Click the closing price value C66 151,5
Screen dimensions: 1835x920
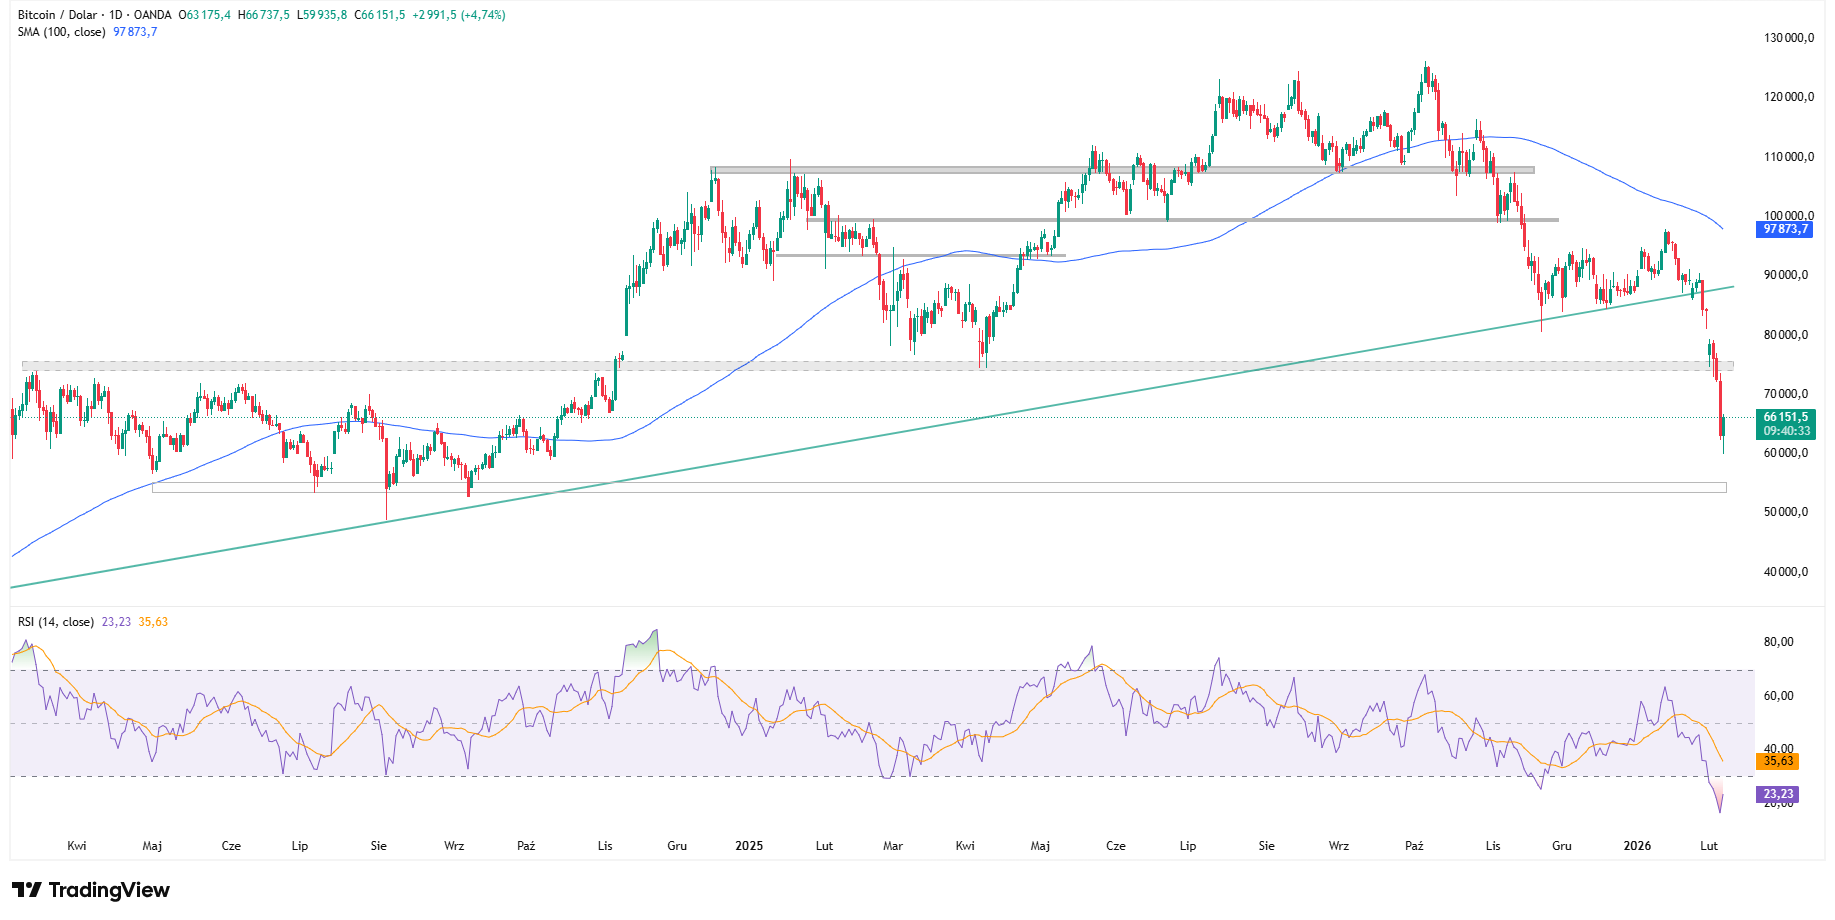click(x=380, y=15)
